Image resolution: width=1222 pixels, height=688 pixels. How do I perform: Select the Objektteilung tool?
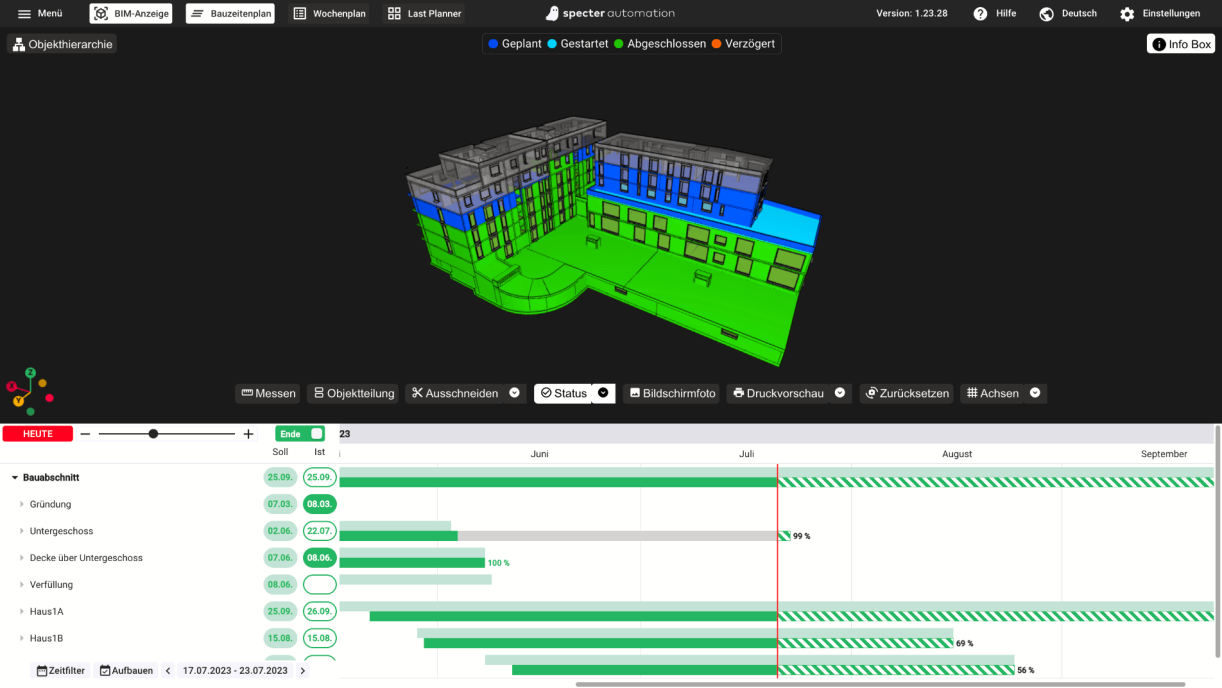[352, 394]
